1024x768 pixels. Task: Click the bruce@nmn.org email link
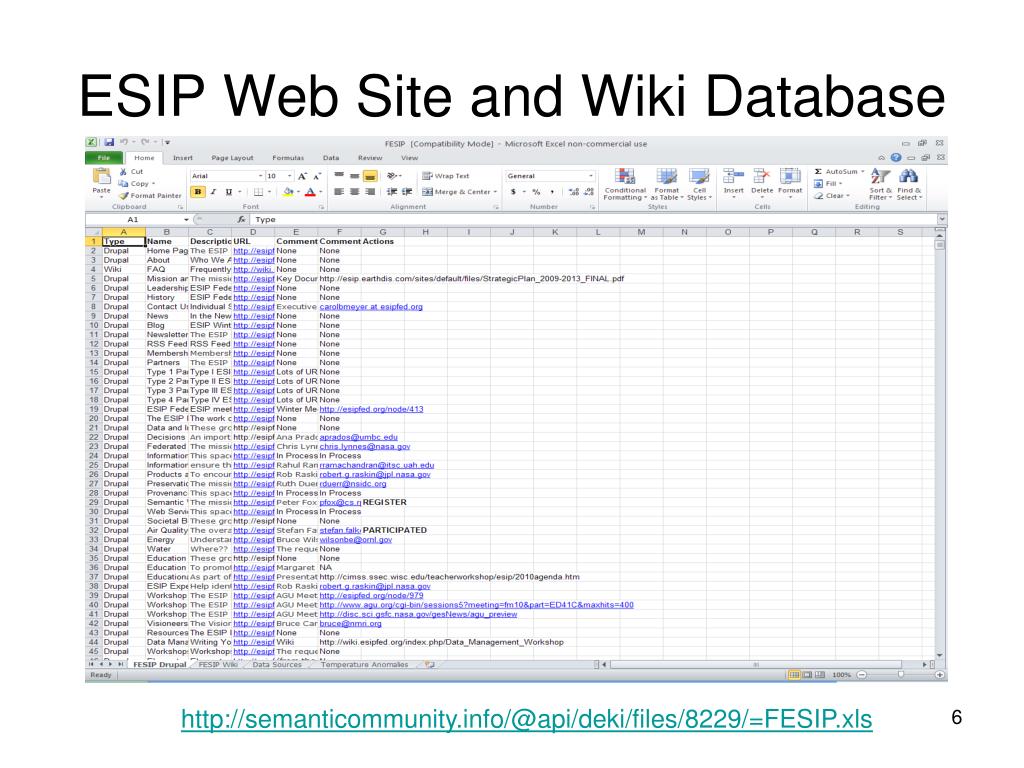[351, 624]
